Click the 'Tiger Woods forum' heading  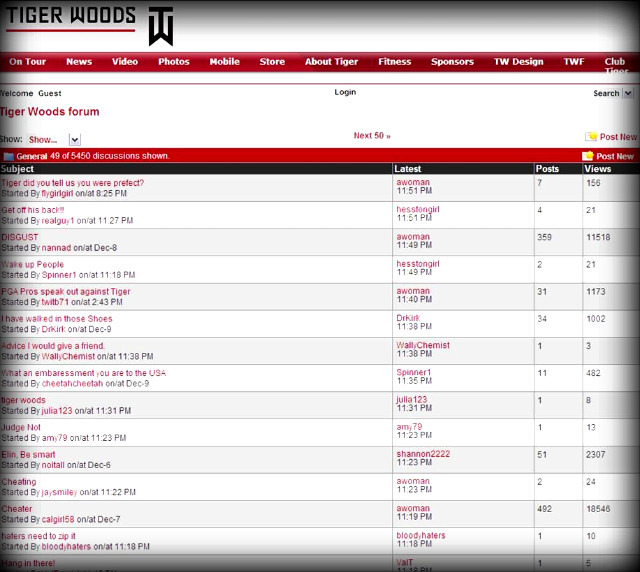[x=50, y=112]
